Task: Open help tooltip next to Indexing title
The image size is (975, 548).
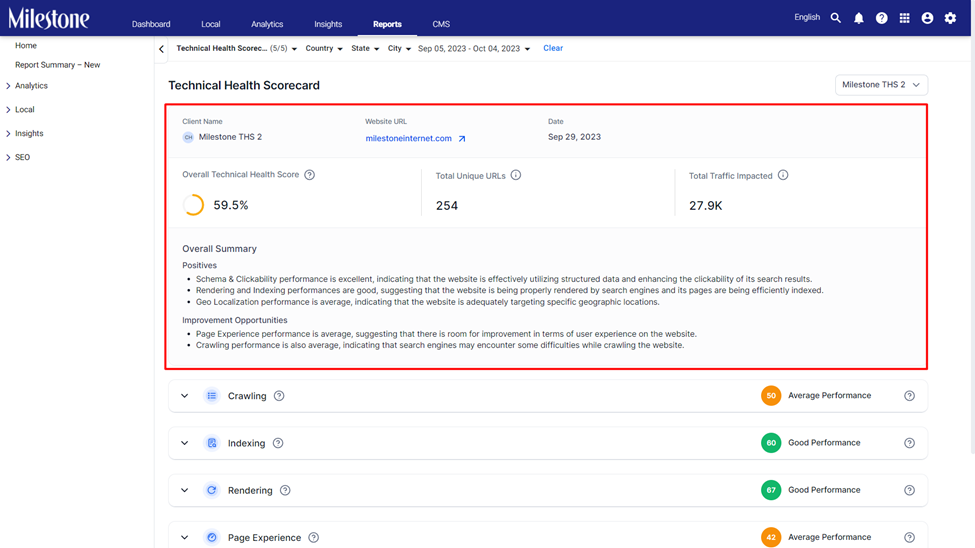Action: 278,443
